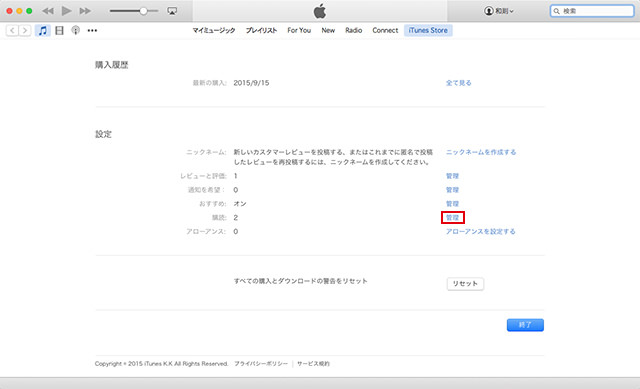Click the copyright iTunes K.K. text
Image resolution: width=640 pixels, height=389 pixels.
tap(161, 364)
